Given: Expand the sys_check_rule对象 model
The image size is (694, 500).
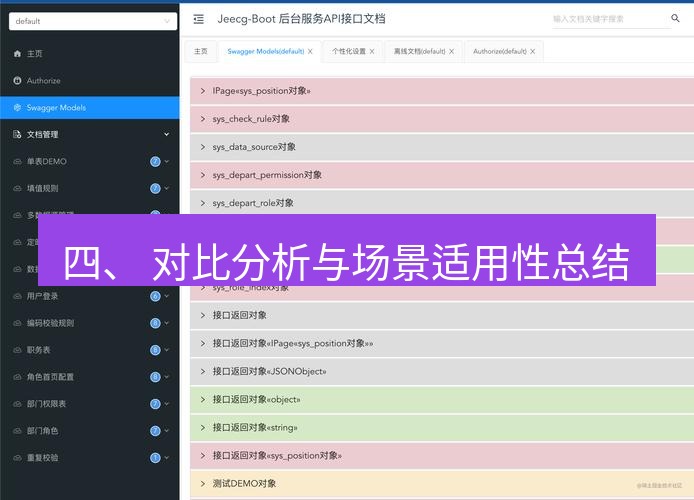Looking at the screenshot, I should 442,119.
